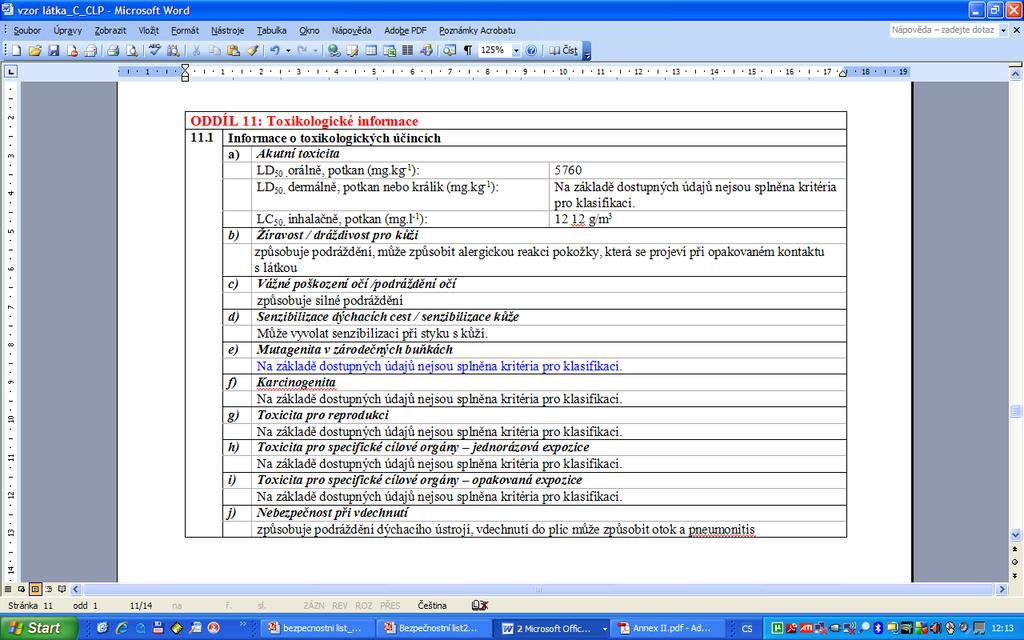Open the Columns layout button

(x=408, y=50)
